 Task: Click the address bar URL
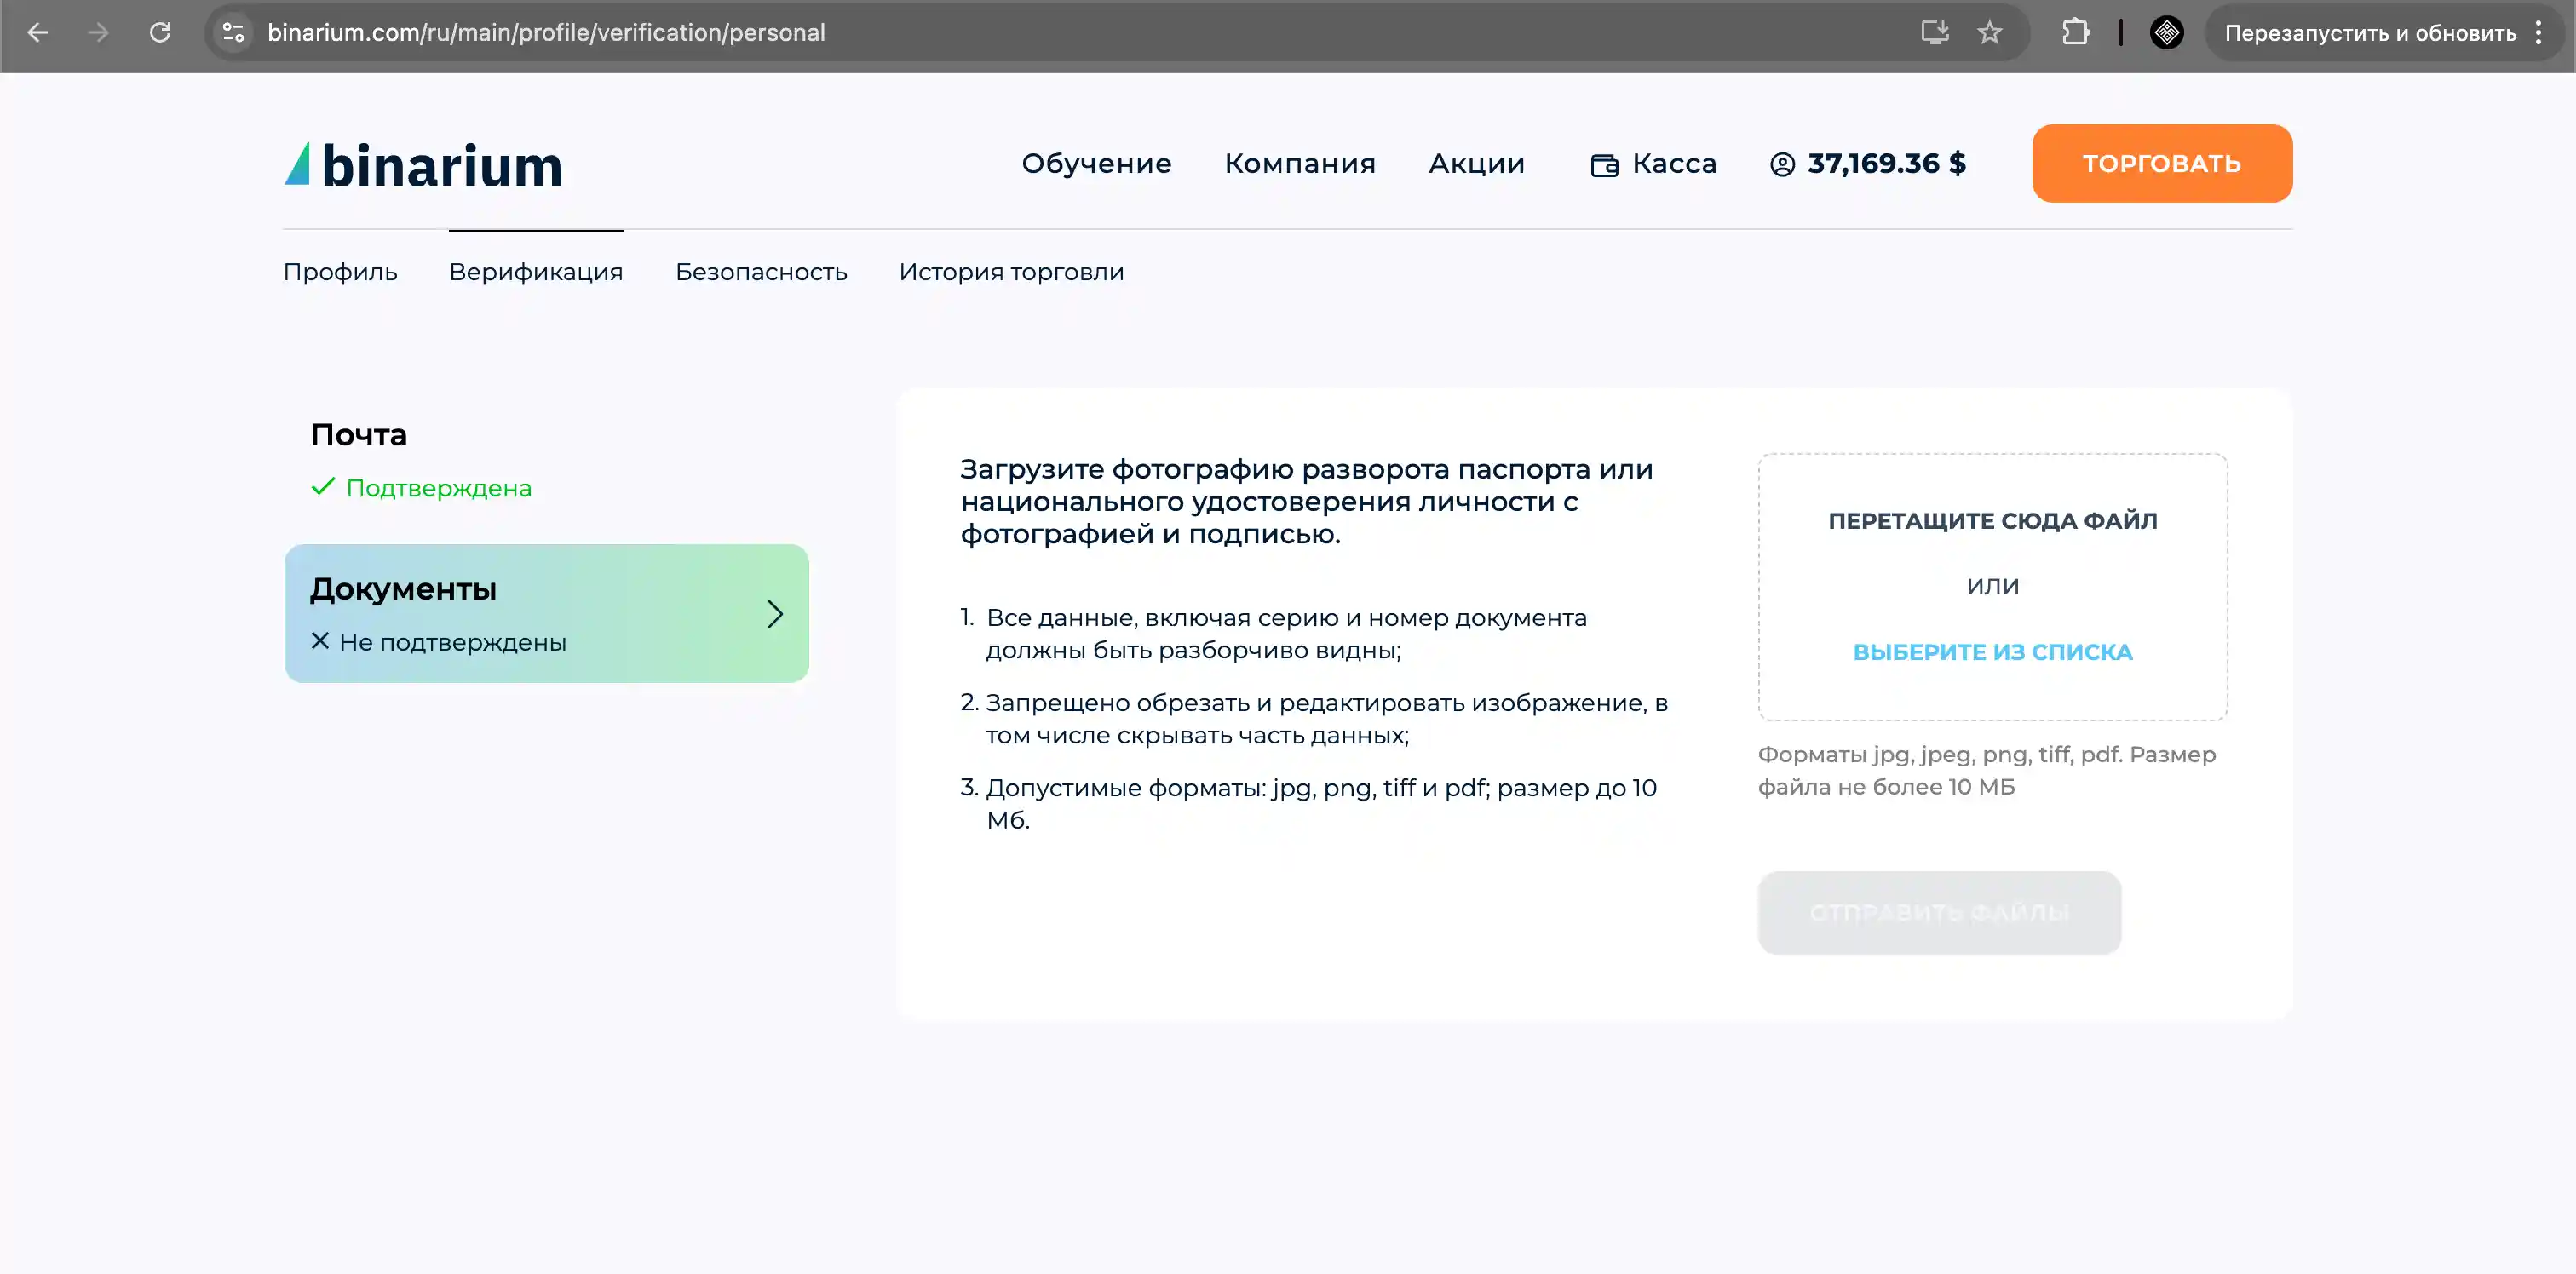tap(546, 33)
